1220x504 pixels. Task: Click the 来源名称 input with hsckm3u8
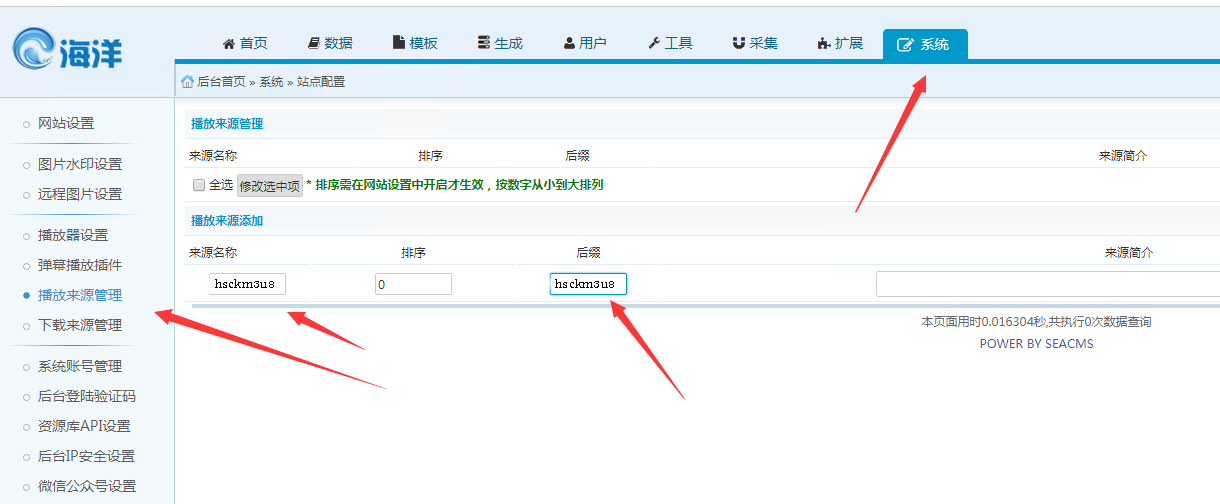tap(247, 284)
